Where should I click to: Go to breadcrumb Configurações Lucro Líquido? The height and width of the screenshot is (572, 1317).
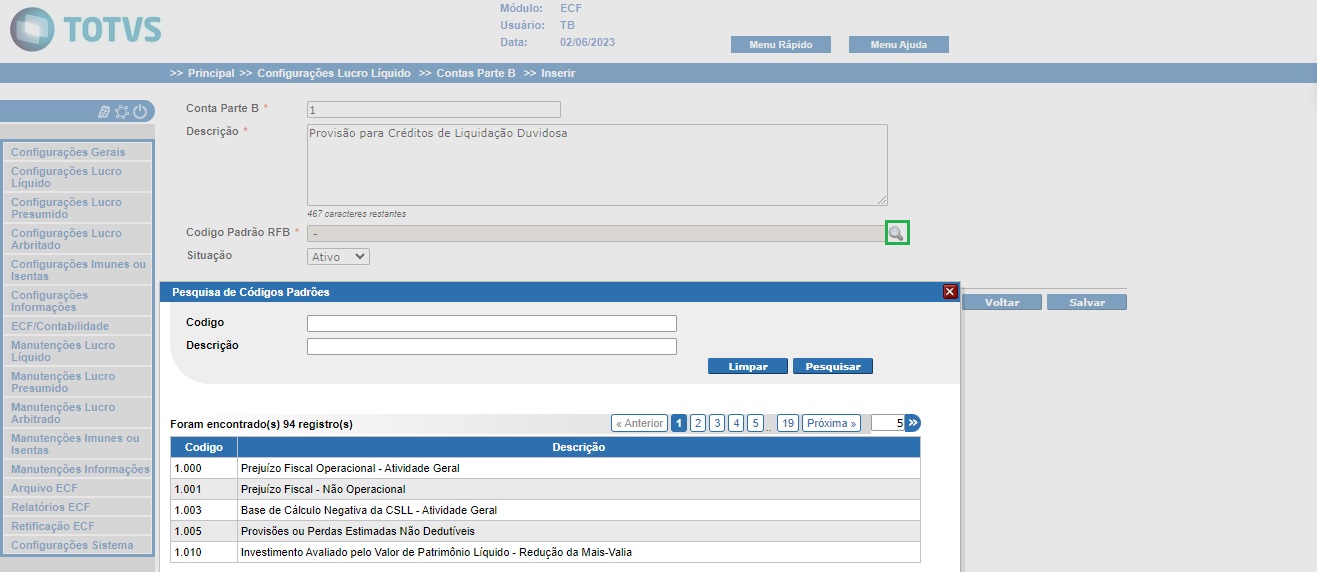(335, 73)
